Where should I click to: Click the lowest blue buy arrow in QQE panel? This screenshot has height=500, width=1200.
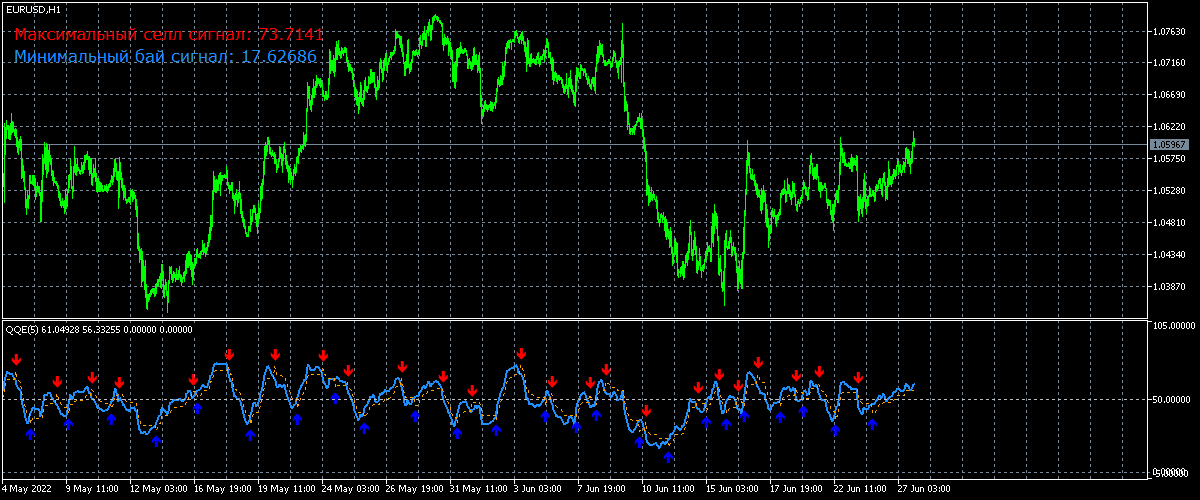(x=668, y=457)
